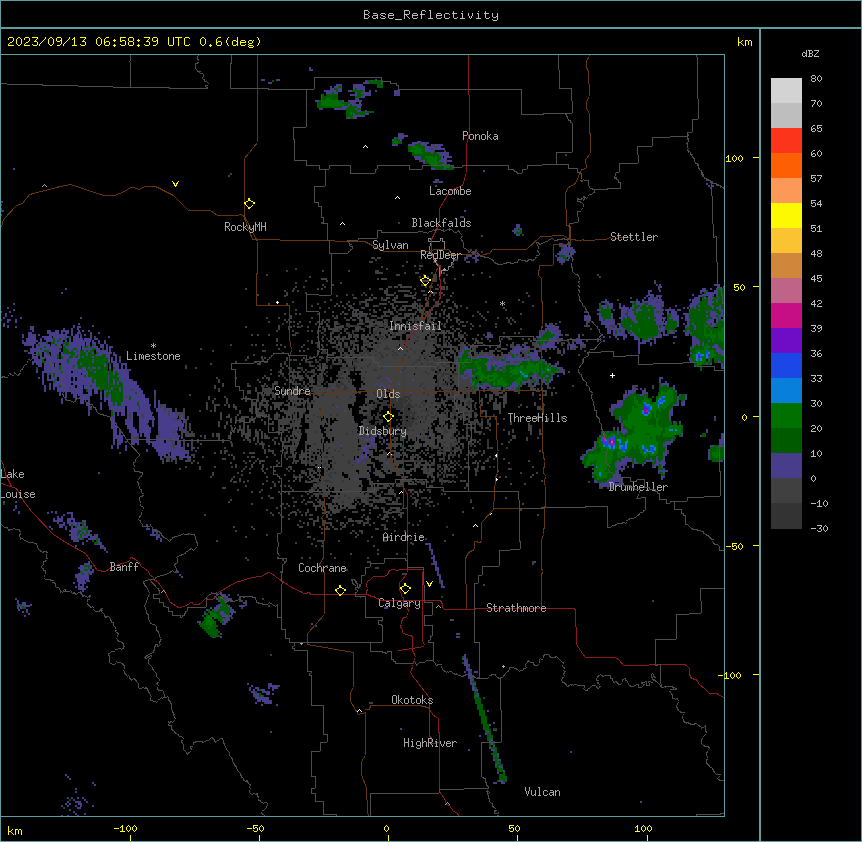Click the yellow diamond marker near RockyMH
Screen dimensions: 862x842
(x=250, y=204)
